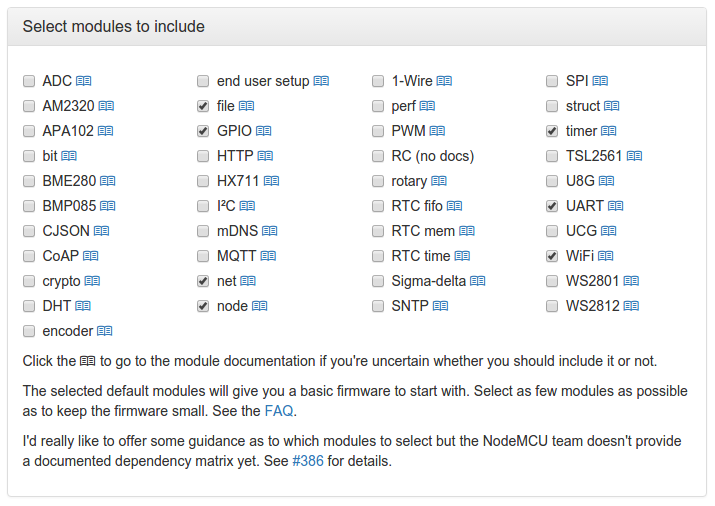Open the Sigma-delta documentation icon

point(477,281)
